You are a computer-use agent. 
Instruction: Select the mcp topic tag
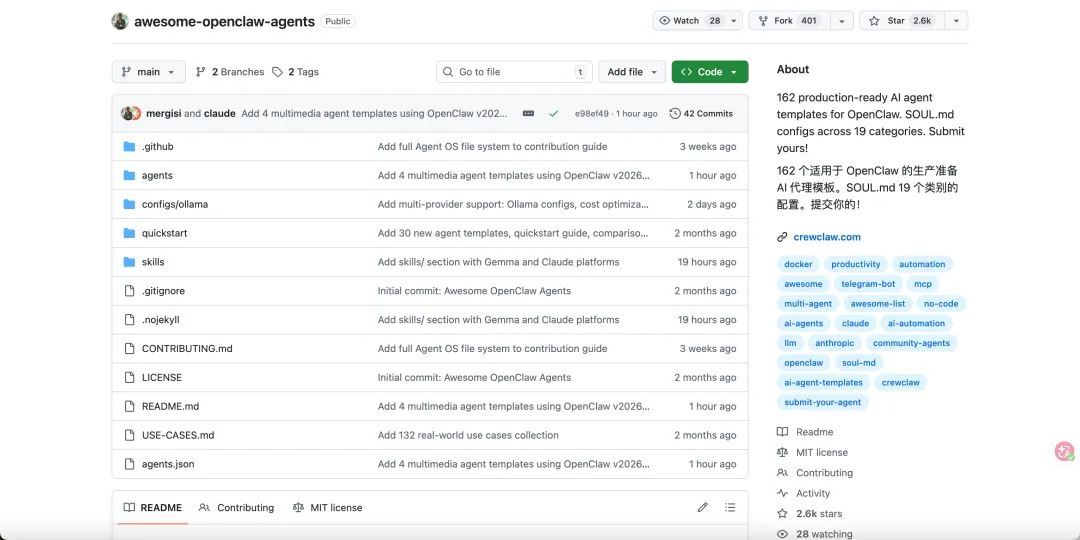(x=923, y=284)
